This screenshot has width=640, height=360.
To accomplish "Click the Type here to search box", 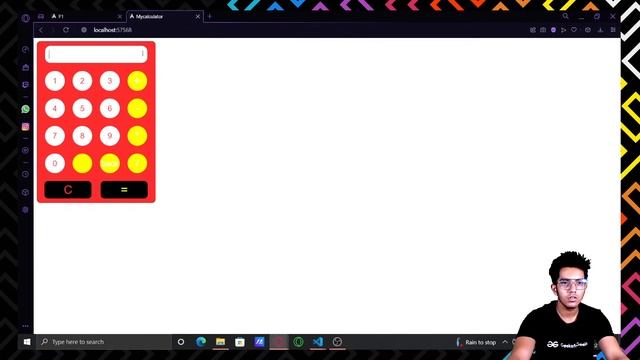I will (x=104, y=342).
